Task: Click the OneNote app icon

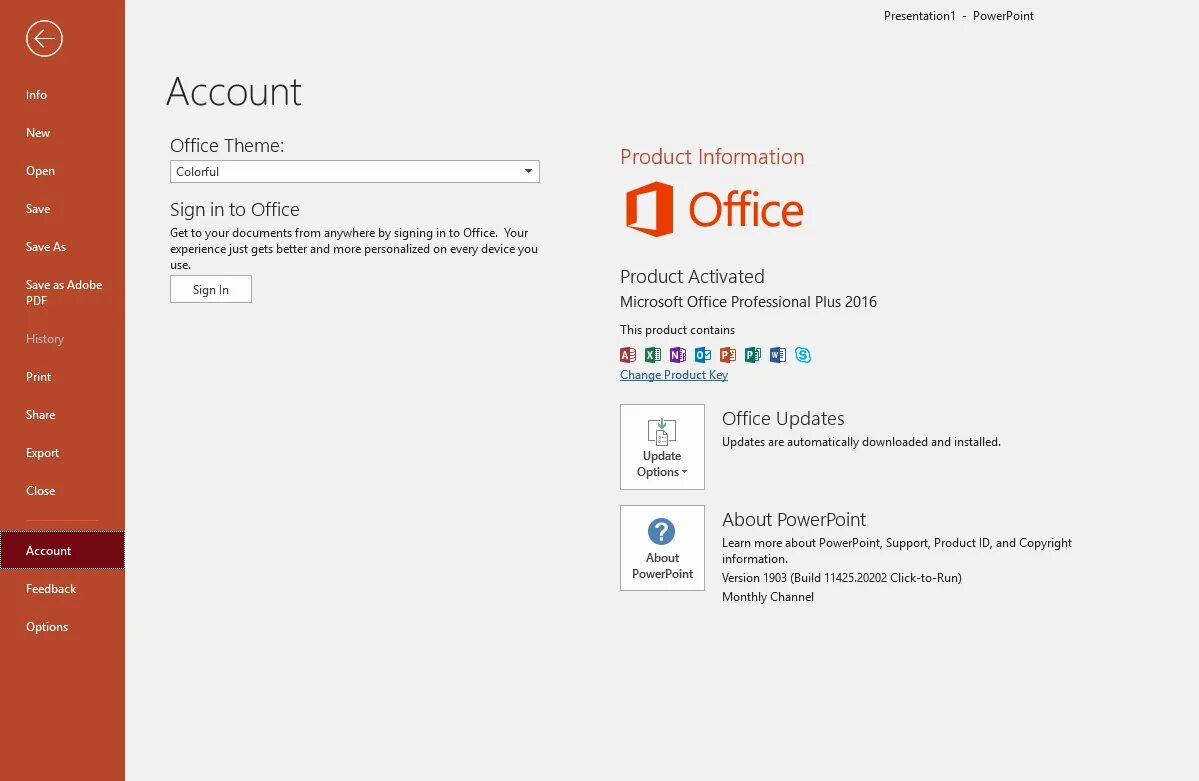Action: pos(677,355)
